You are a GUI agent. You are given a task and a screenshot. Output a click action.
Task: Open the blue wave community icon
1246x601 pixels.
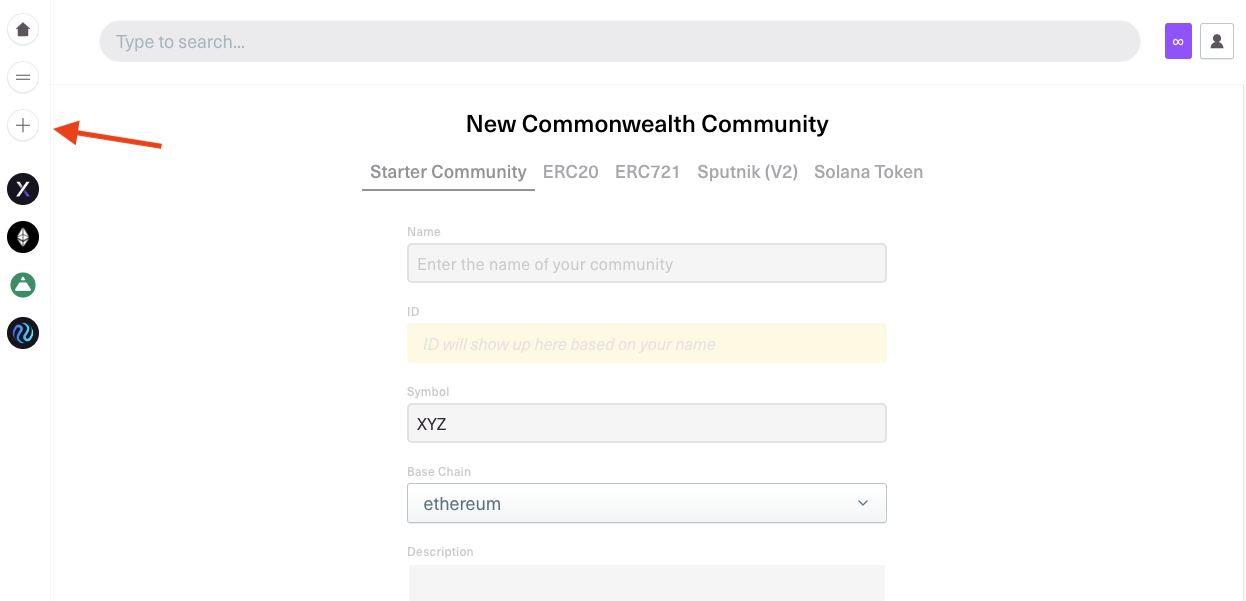(x=23, y=333)
